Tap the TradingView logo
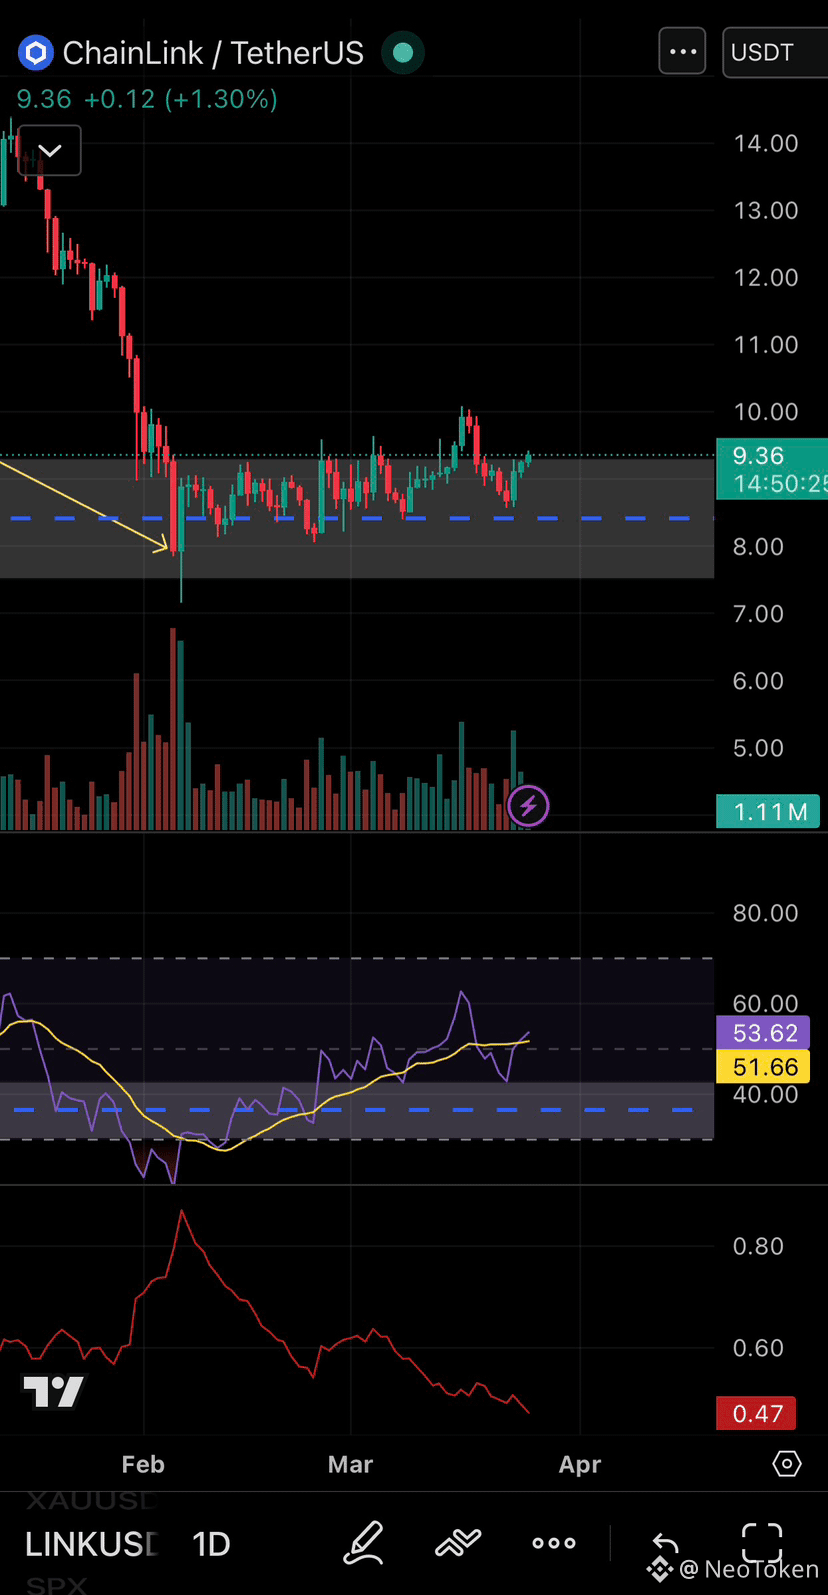The width and height of the screenshot is (828, 1595). (x=54, y=1391)
